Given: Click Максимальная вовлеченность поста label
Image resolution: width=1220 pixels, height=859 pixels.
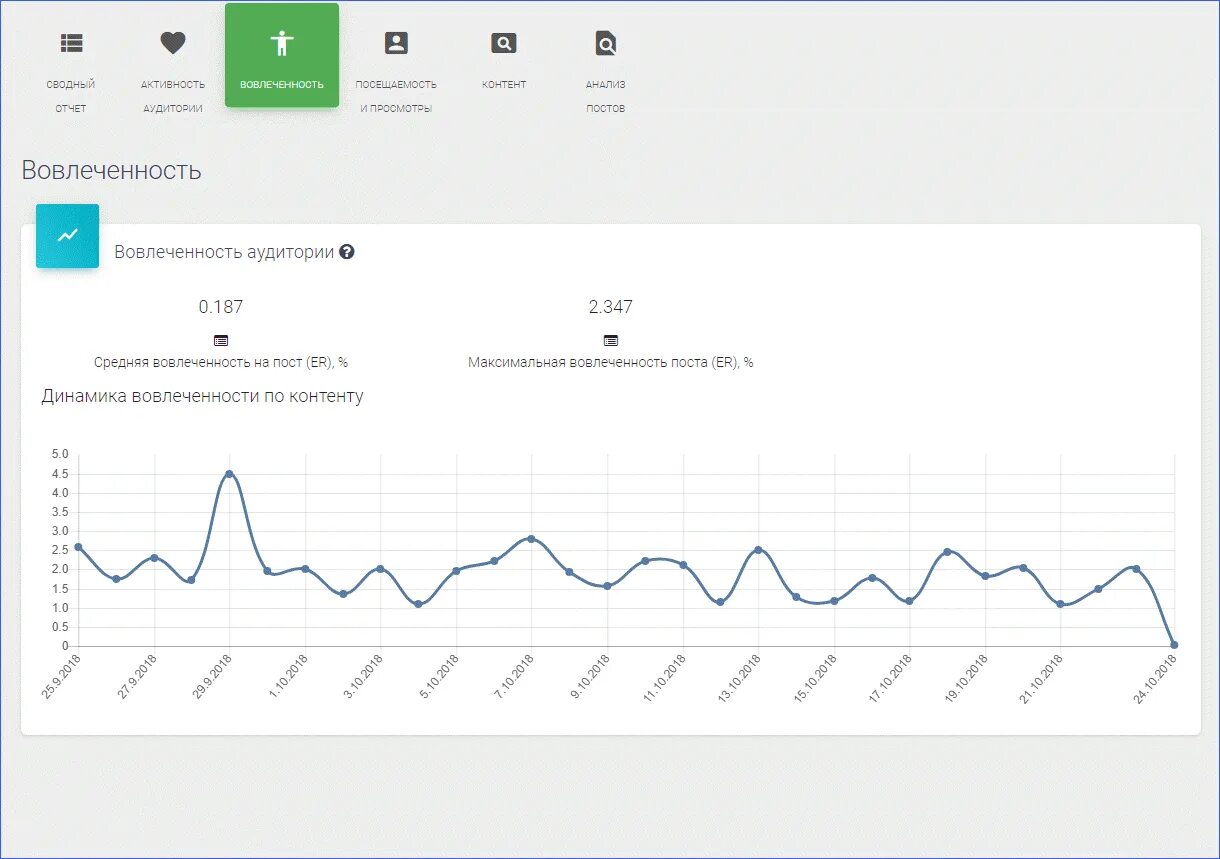Looking at the screenshot, I should (x=611, y=363).
